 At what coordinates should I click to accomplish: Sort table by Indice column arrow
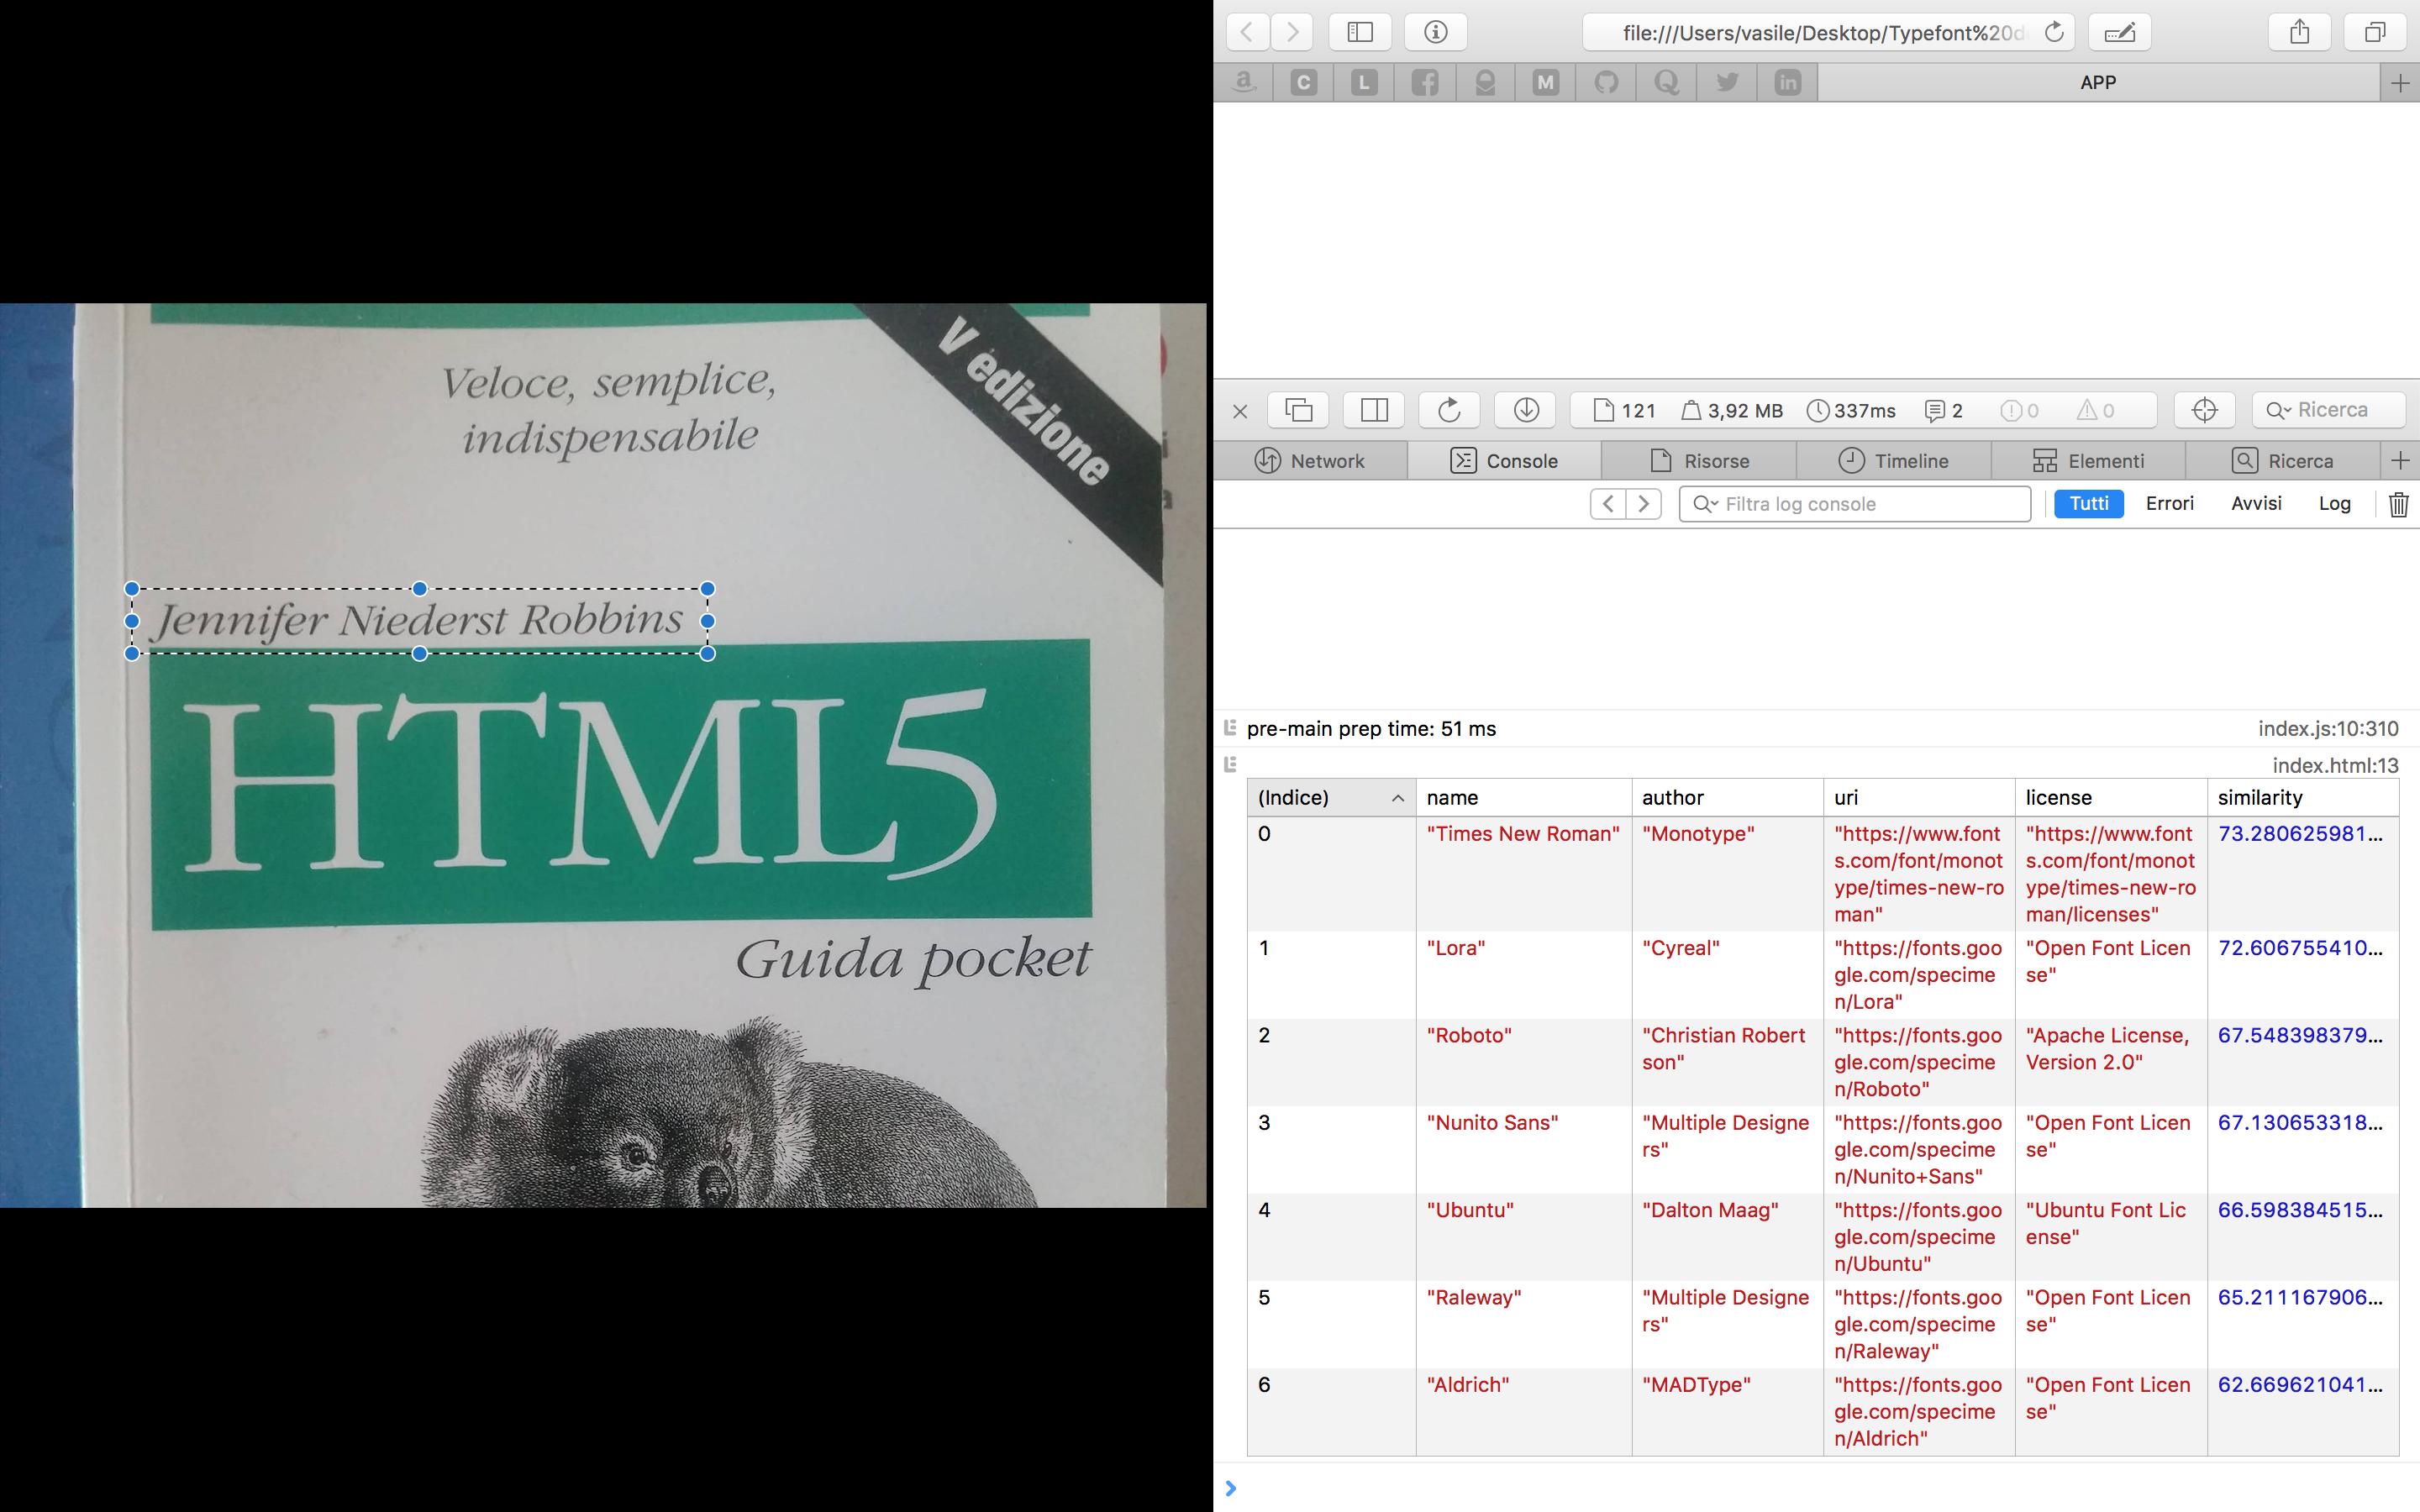(x=1397, y=798)
